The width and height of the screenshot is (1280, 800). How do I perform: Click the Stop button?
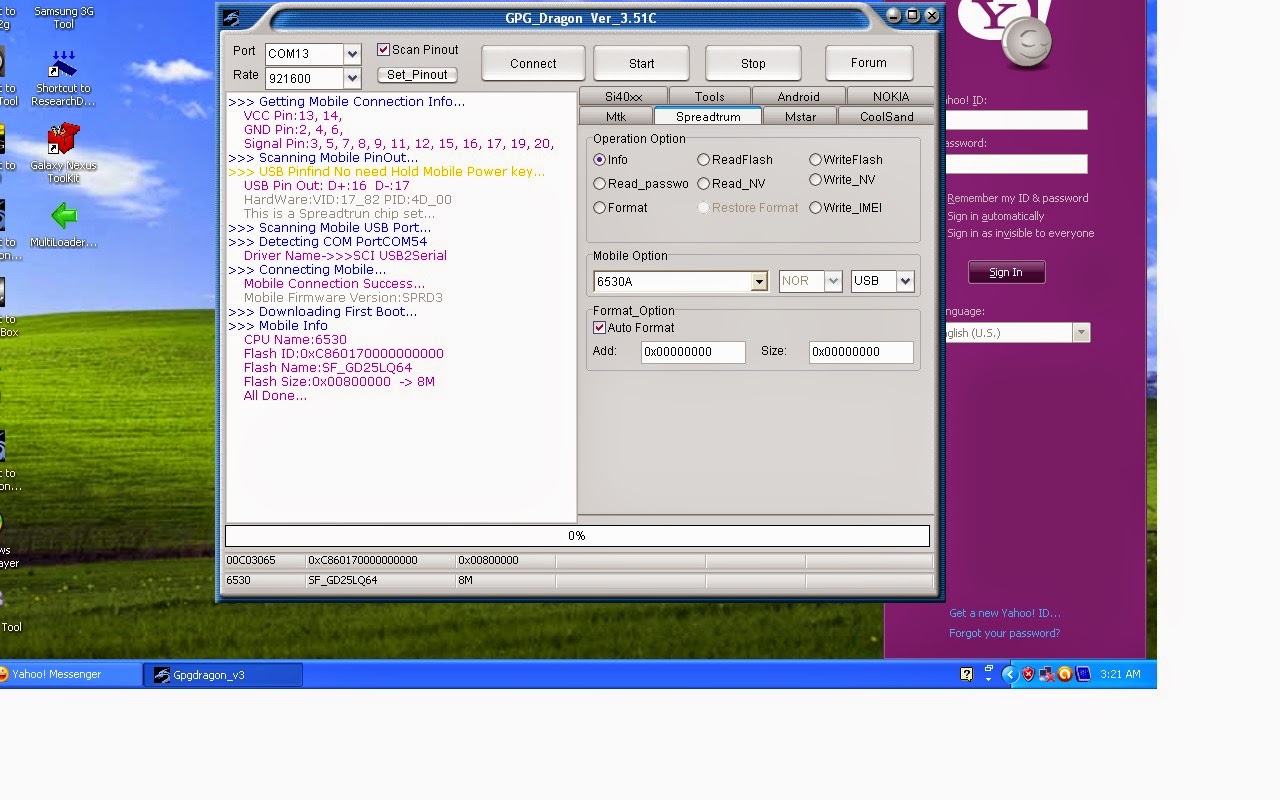pos(753,63)
